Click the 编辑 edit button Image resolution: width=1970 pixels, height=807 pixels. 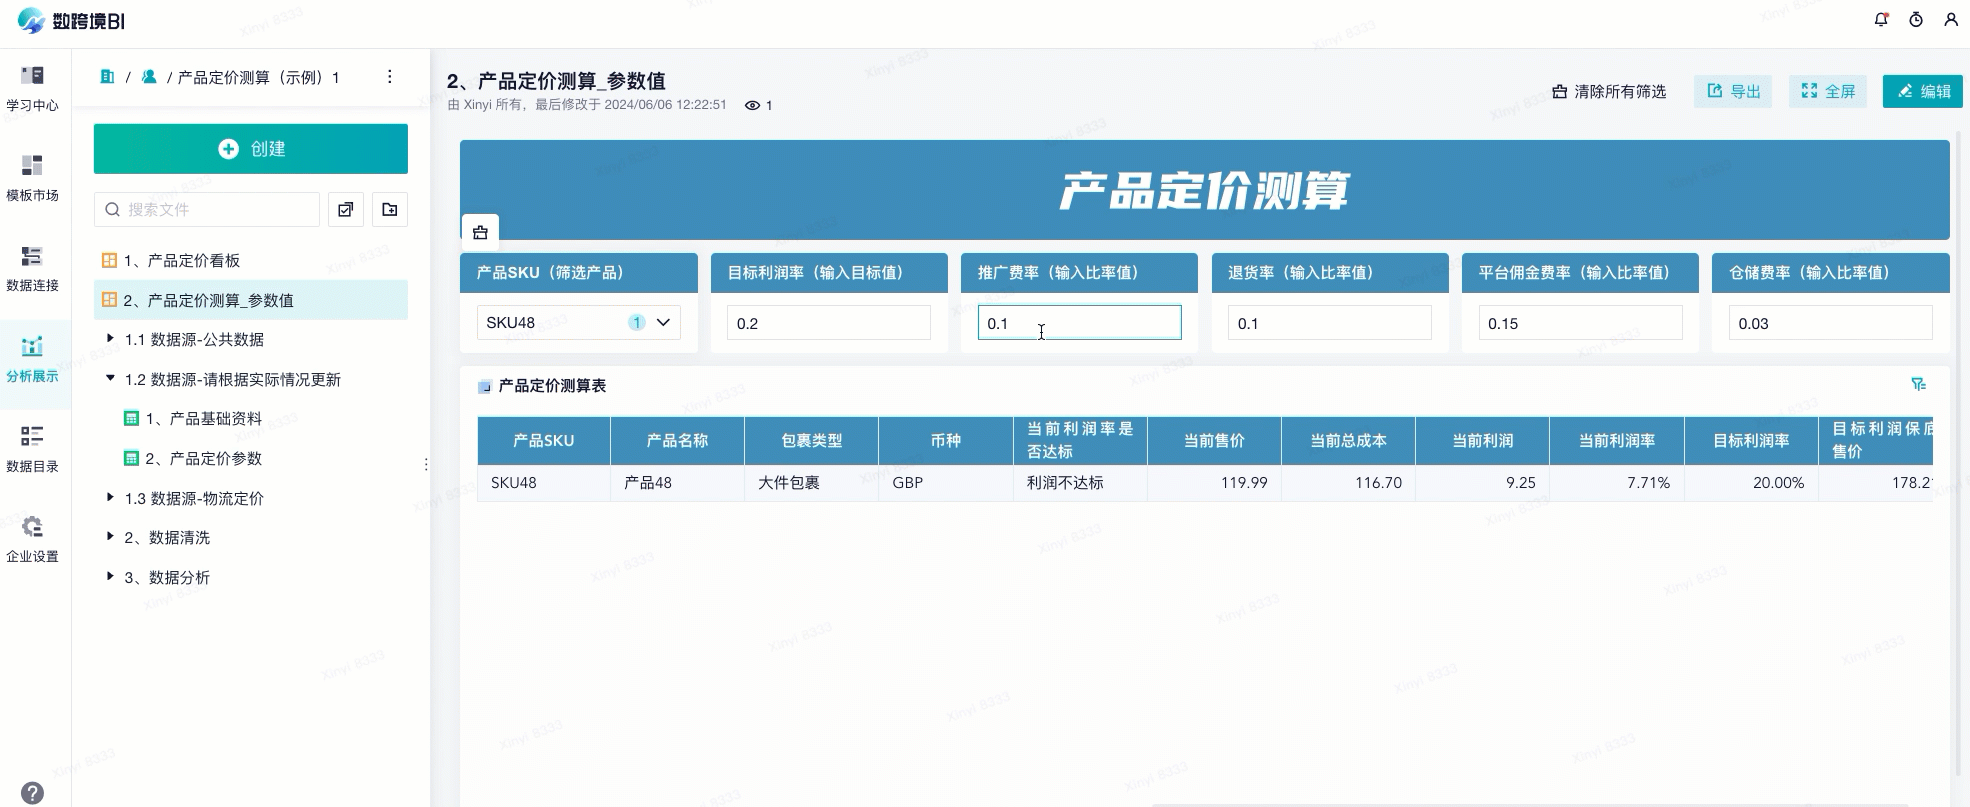pyautogui.click(x=1923, y=91)
